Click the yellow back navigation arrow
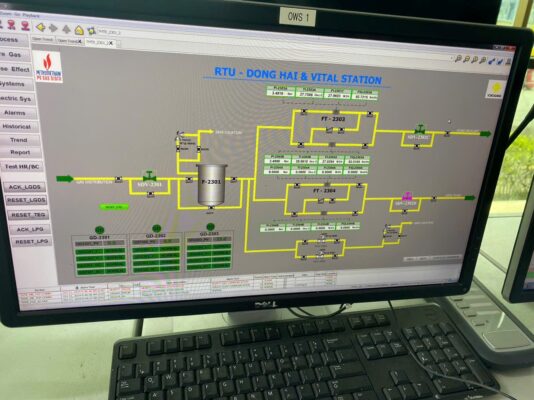The width and height of the screenshot is (534, 400). (41, 27)
